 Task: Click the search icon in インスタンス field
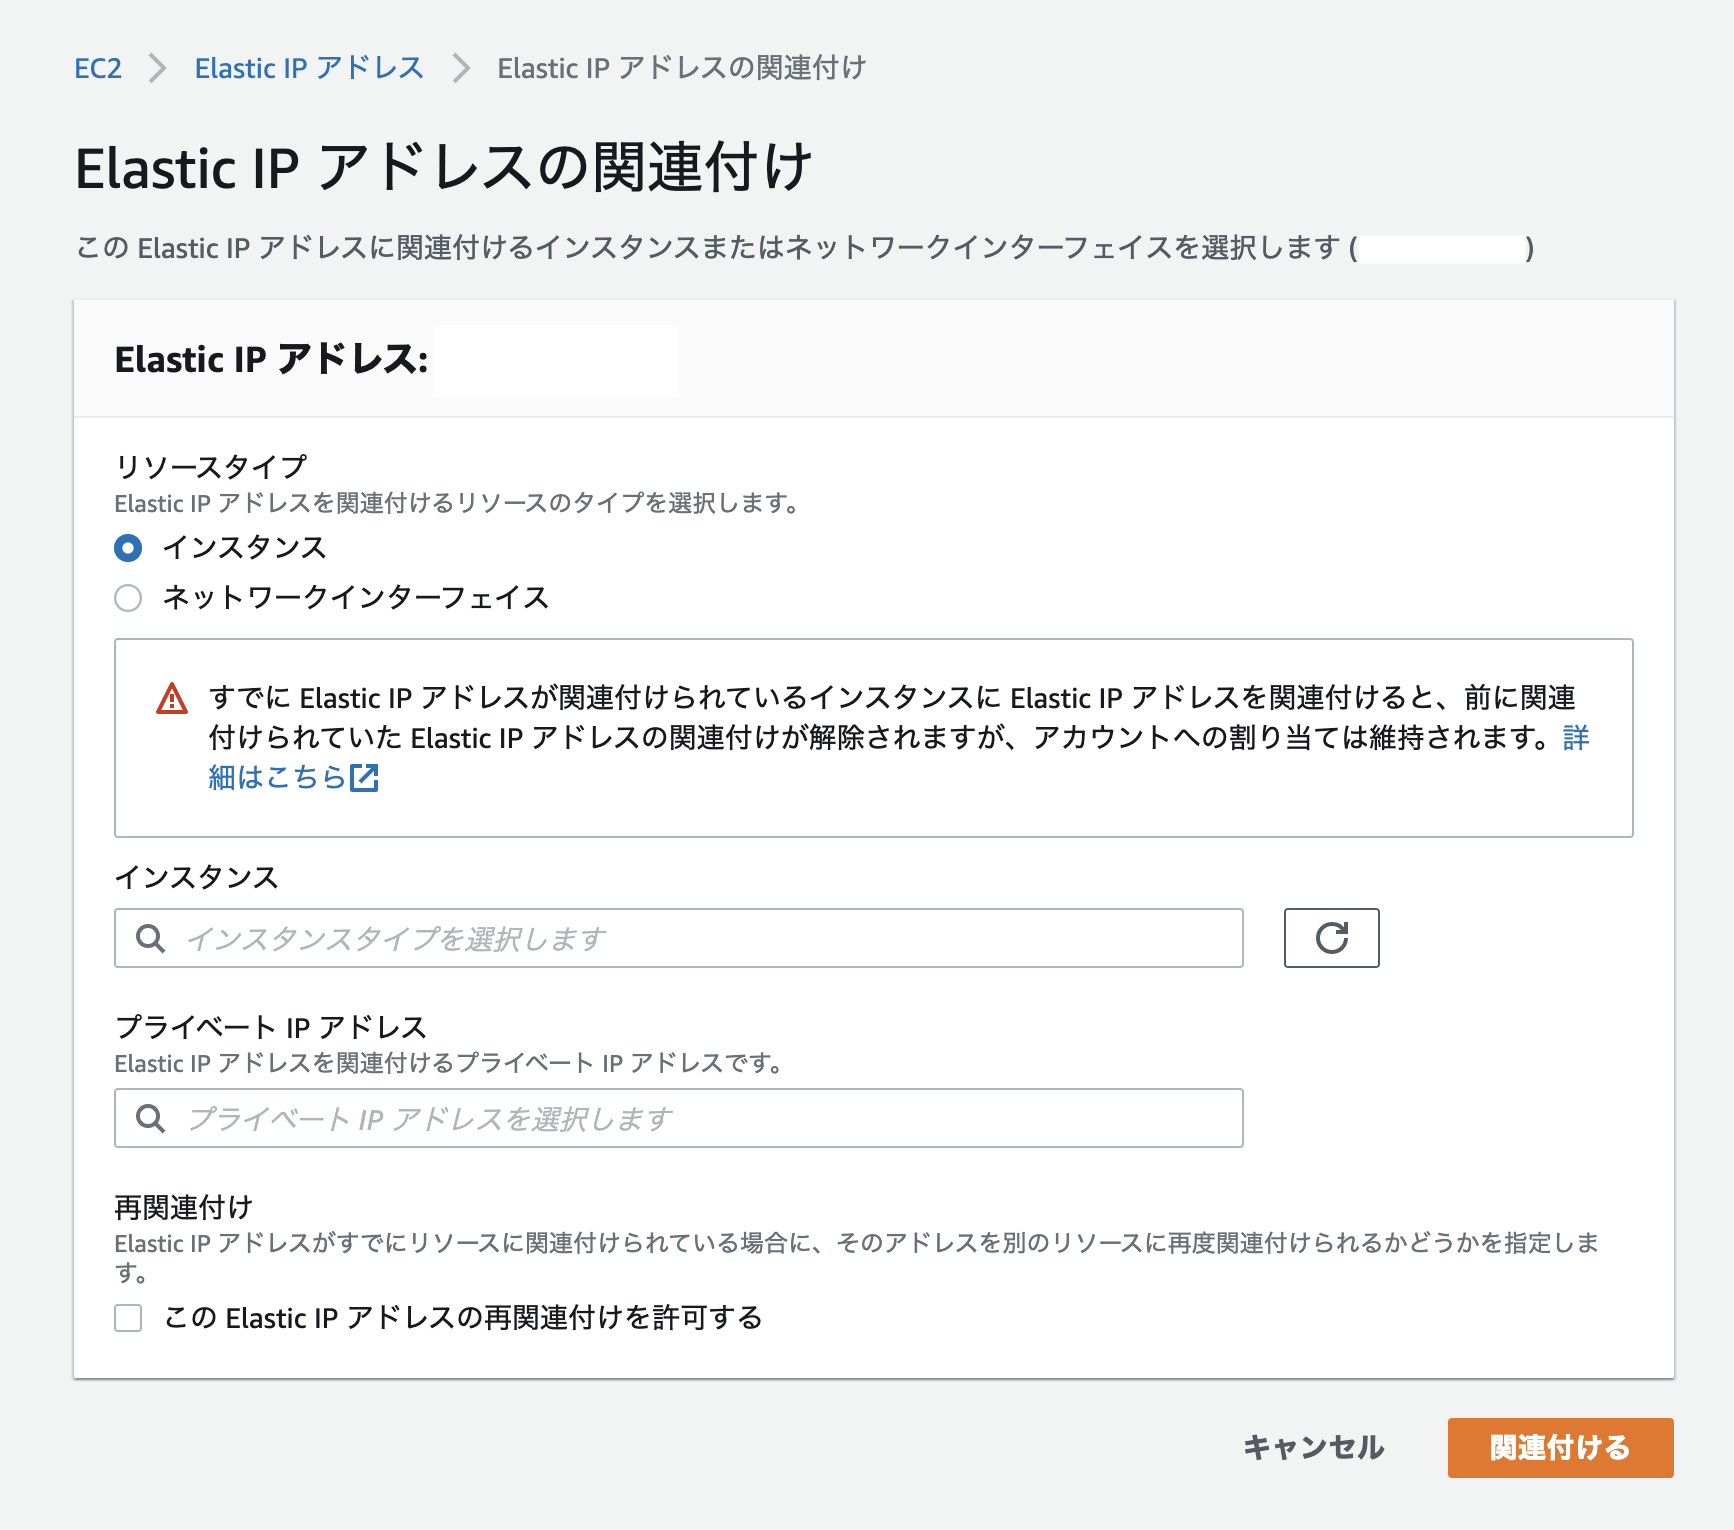click(x=151, y=938)
